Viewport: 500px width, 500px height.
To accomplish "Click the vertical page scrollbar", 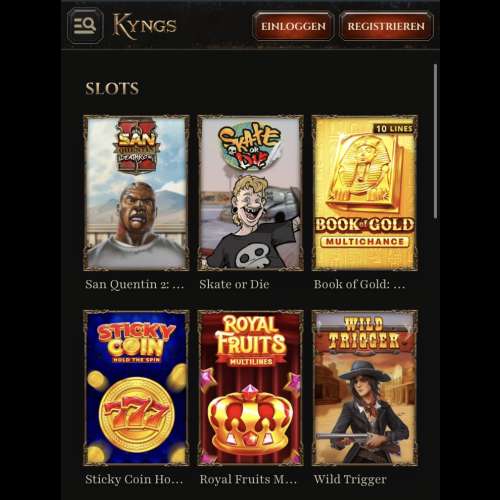I will pos(435,142).
